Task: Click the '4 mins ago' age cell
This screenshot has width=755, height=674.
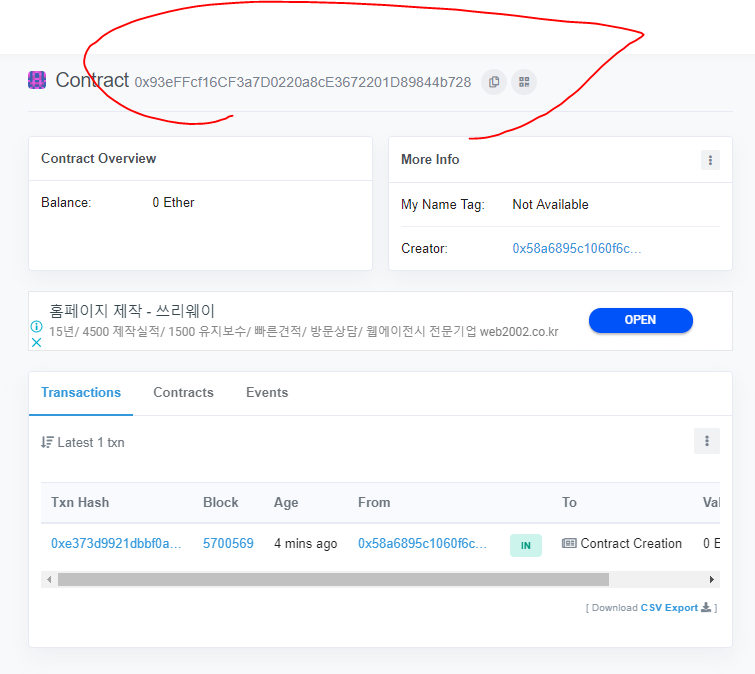Action: (x=306, y=544)
